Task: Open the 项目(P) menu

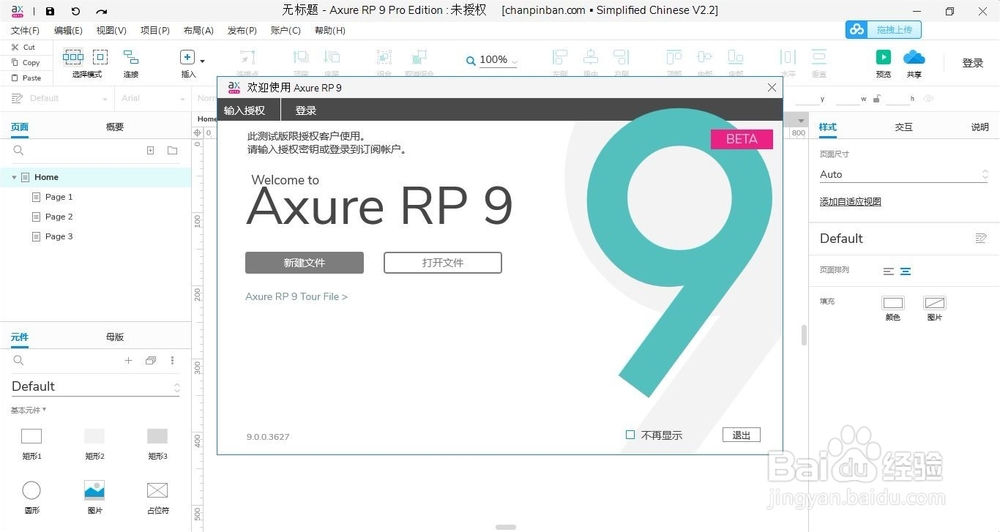Action: coord(155,30)
